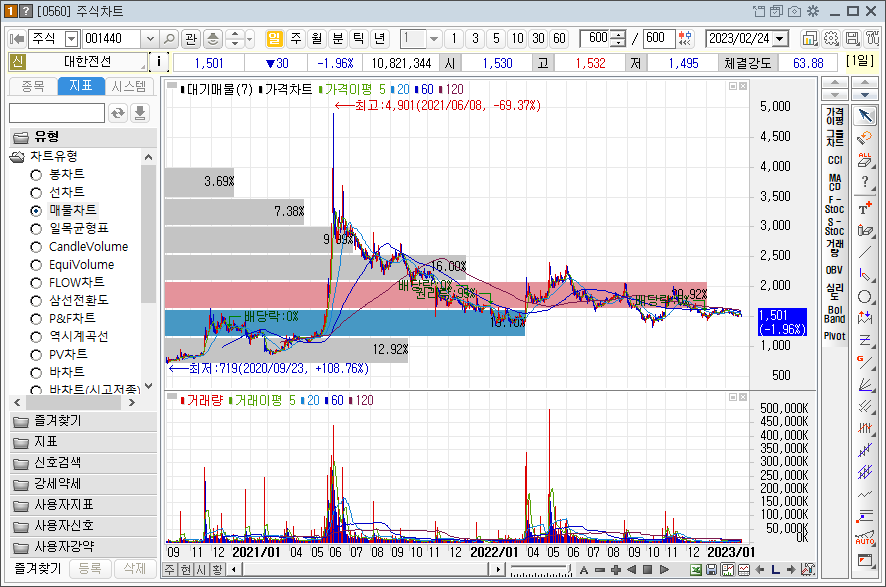Screen dimensions: 886x587
Task: Select the P&F차트 radio button
Action: coord(36,319)
